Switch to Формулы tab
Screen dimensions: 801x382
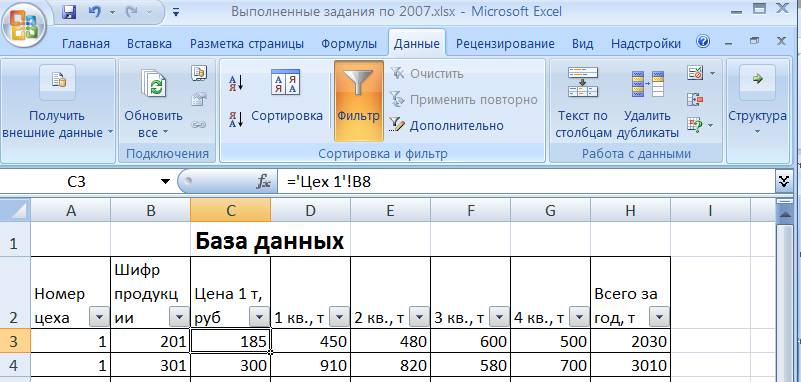349,44
